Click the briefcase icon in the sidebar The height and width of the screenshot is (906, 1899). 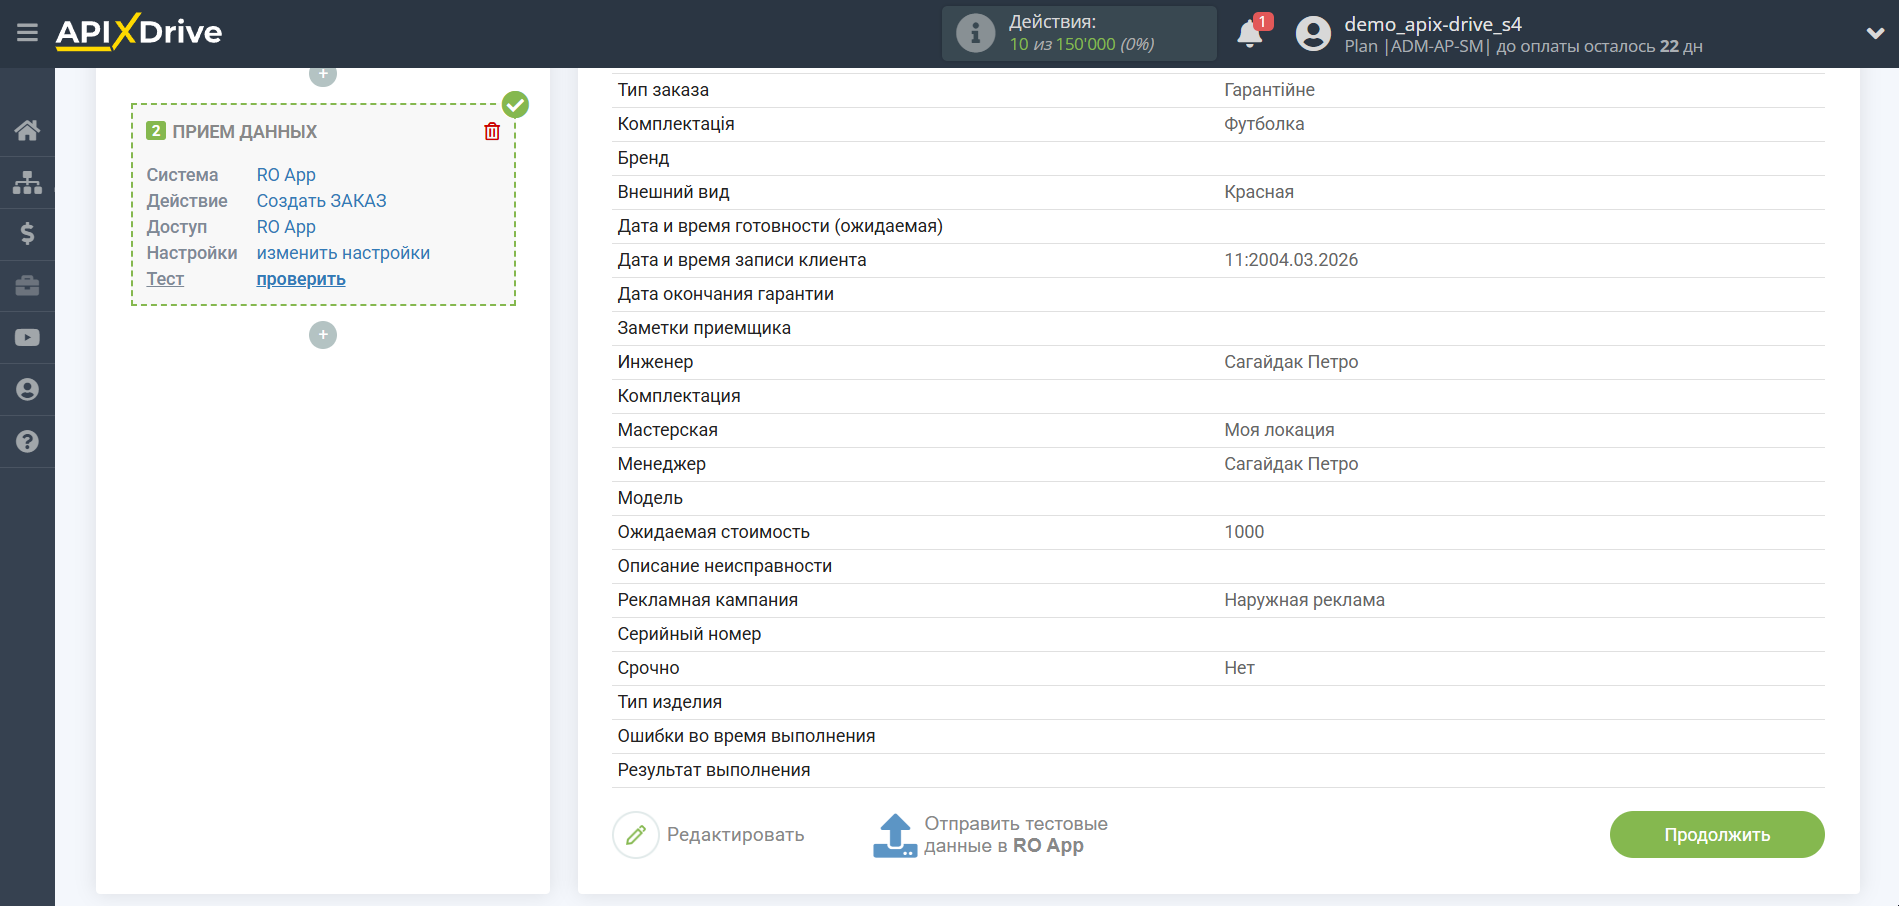[27, 286]
